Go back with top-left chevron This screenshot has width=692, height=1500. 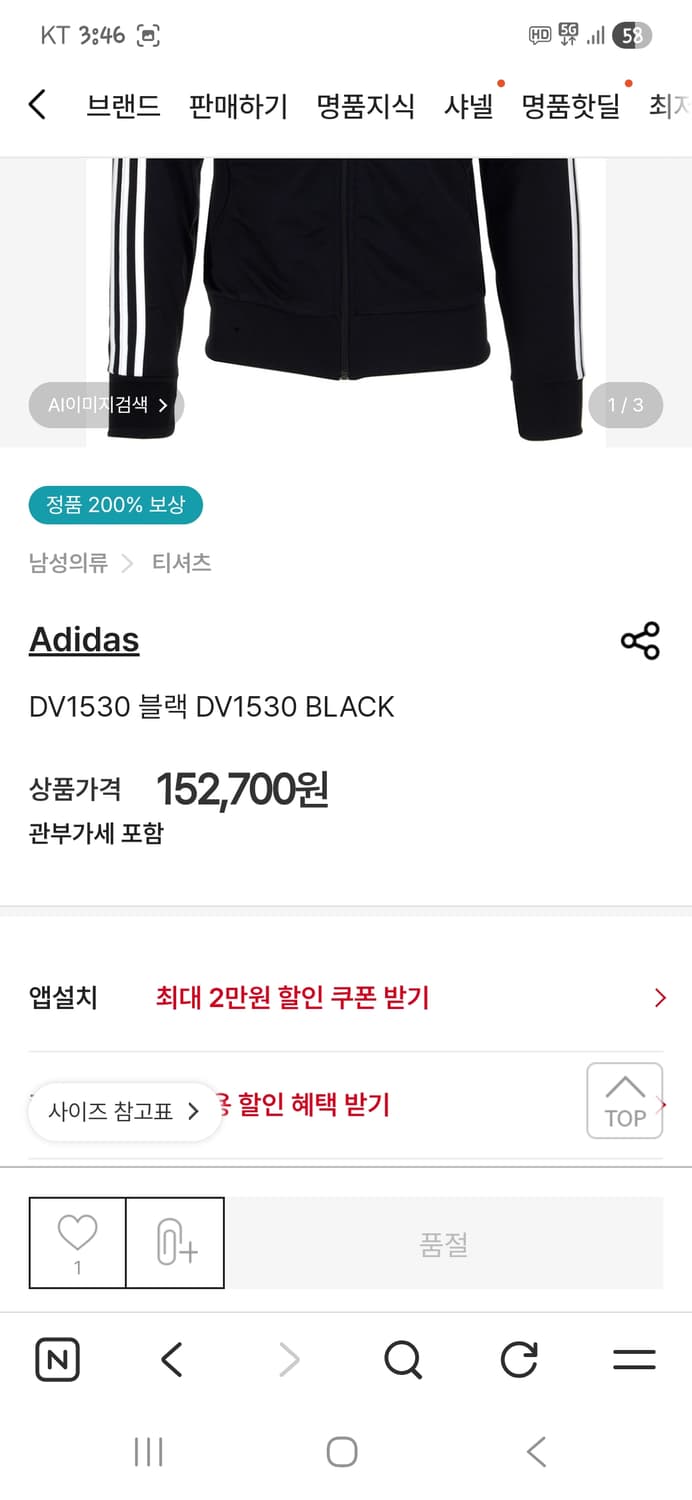click(37, 105)
